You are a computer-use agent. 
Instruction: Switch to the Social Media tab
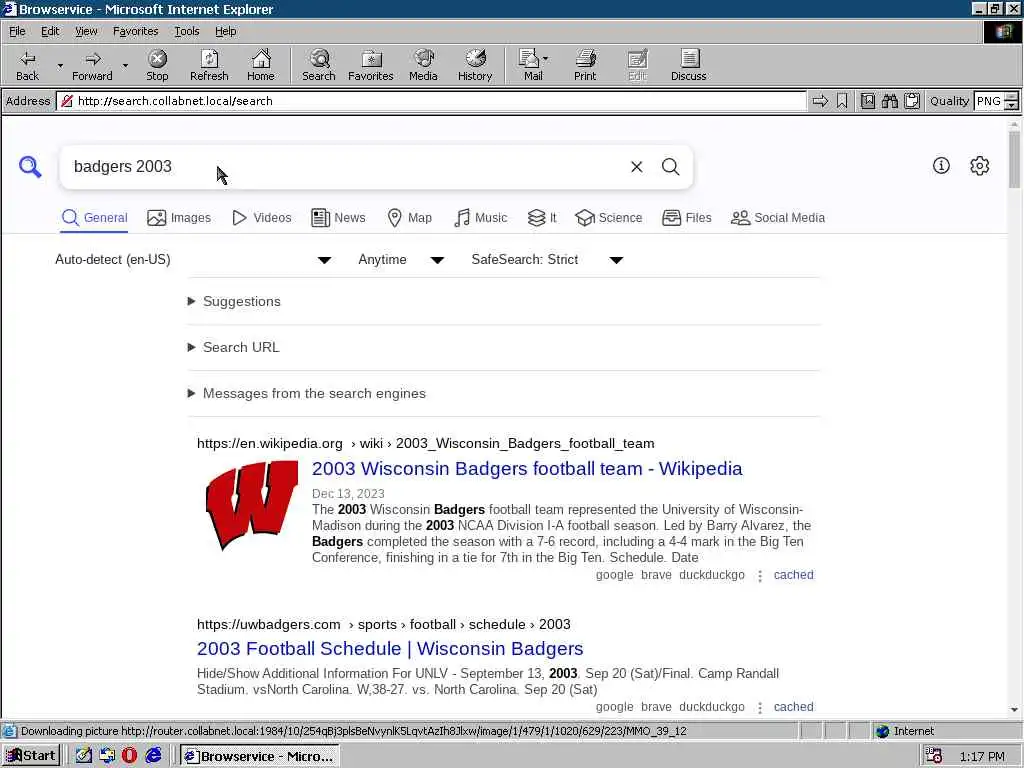[778, 217]
